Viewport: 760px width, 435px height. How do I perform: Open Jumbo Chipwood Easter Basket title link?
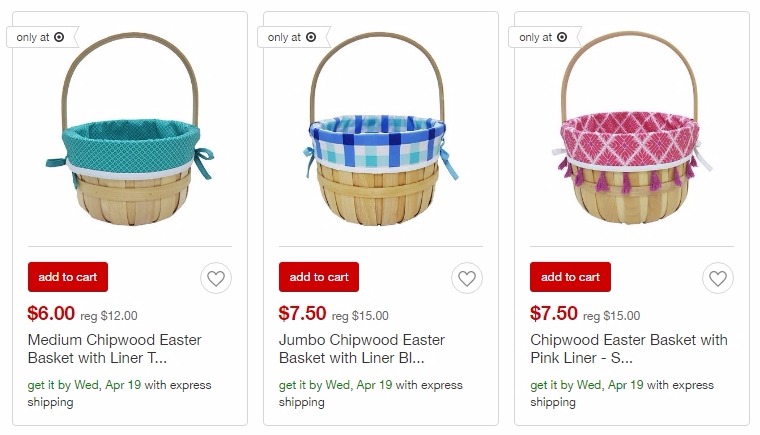362,349
